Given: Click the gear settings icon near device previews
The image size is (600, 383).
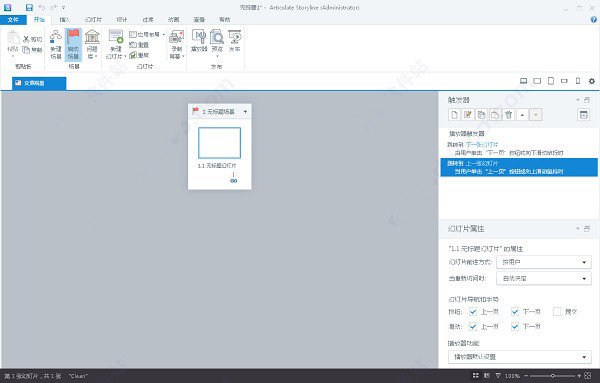Looking at the screenshot, I should click(x=592, y=81).
